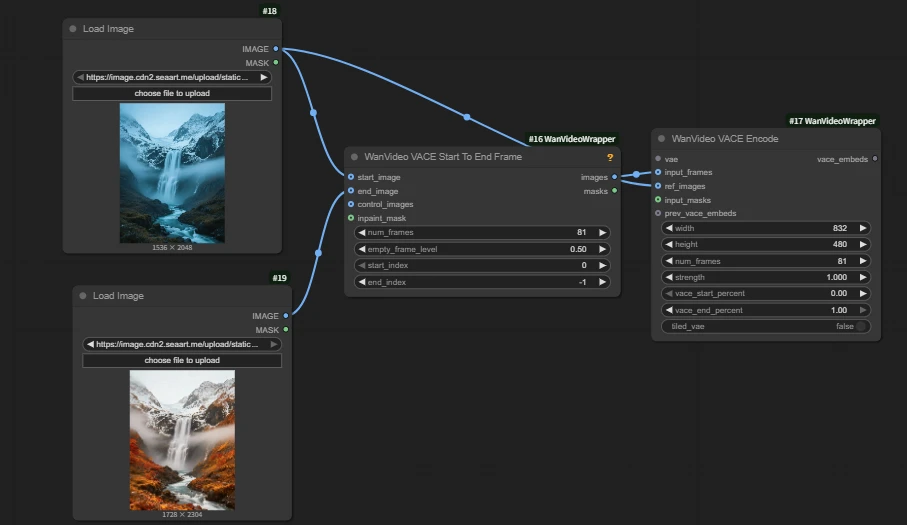907x525 pixels.
Task: Collapse Load Image node #19 with its title dot
Action: point(82,296)
